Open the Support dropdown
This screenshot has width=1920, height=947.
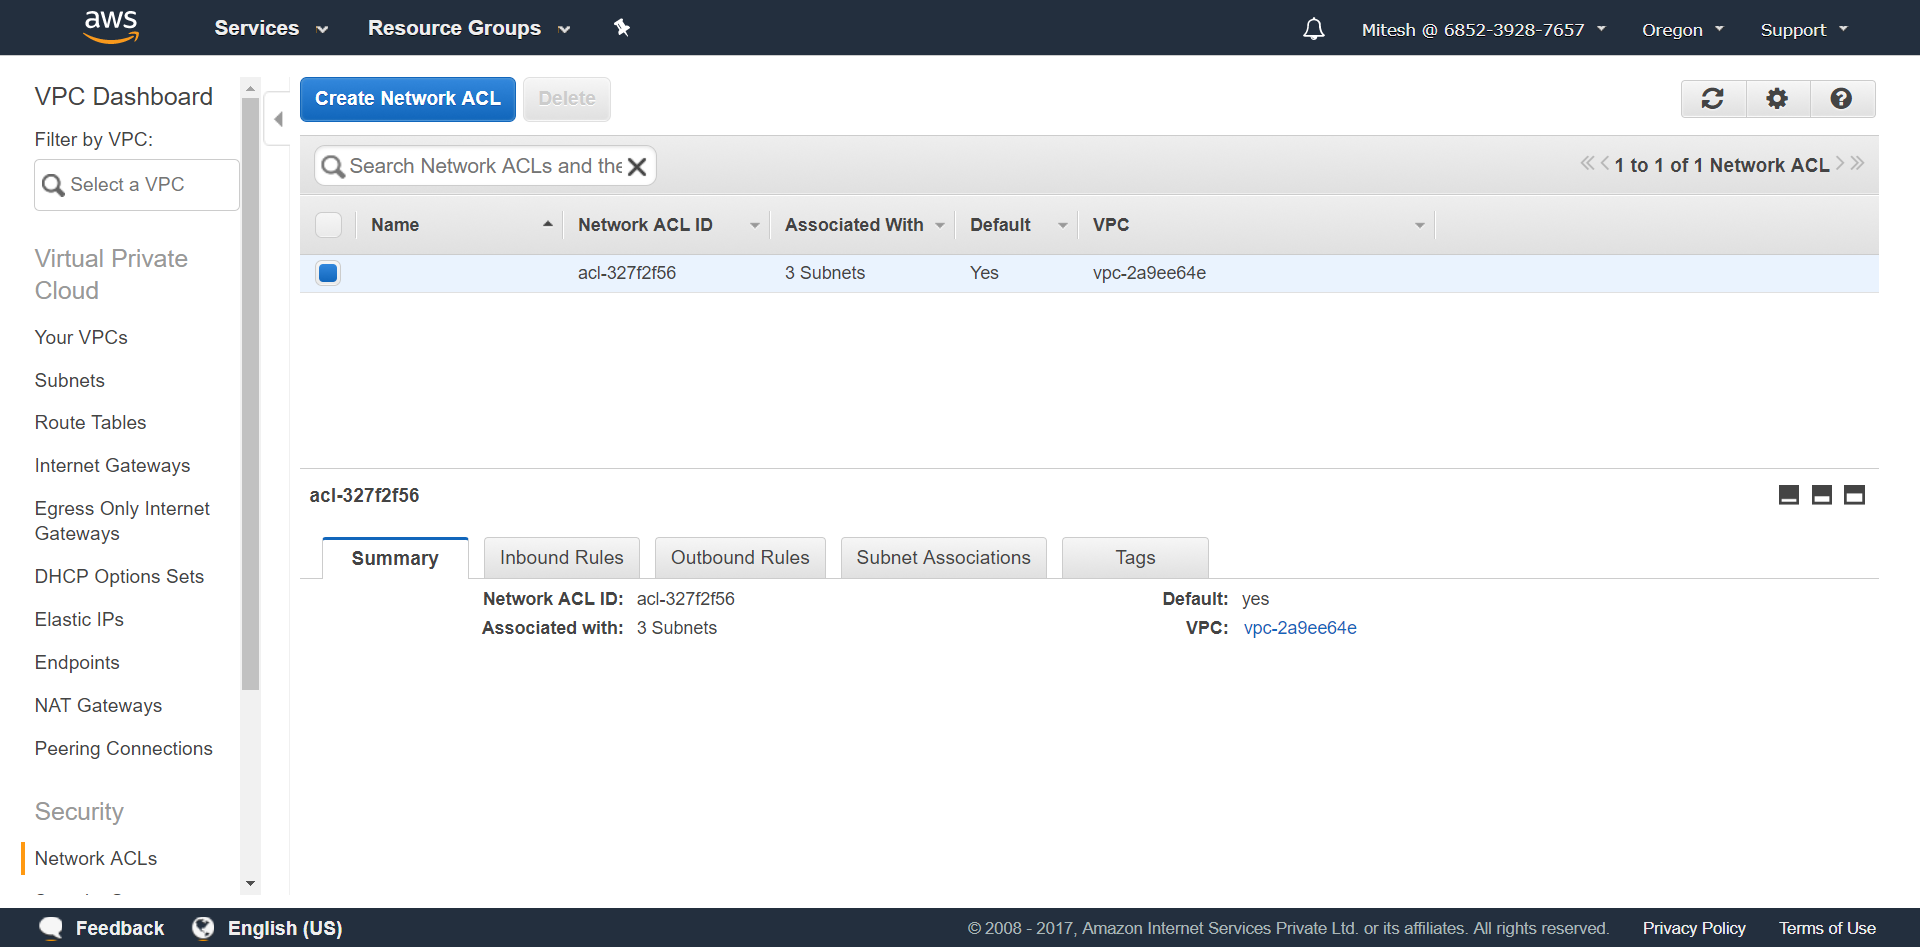pyautogui.click(x=1804, y=30)
